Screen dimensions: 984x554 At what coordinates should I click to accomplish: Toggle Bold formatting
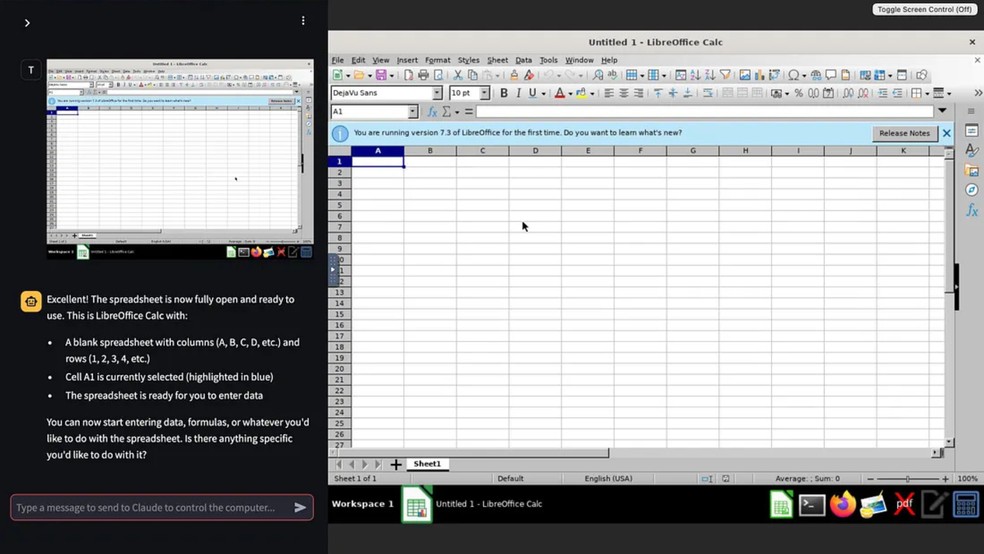click(x=503, y=93)
